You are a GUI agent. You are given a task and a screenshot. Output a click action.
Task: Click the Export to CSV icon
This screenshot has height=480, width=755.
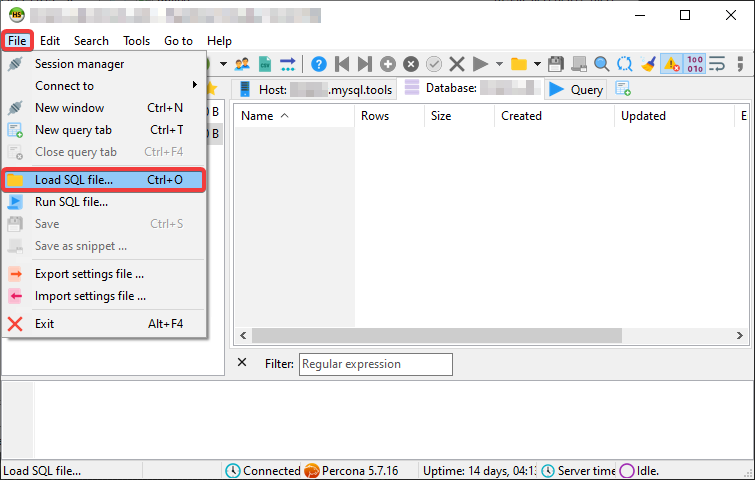265,64
